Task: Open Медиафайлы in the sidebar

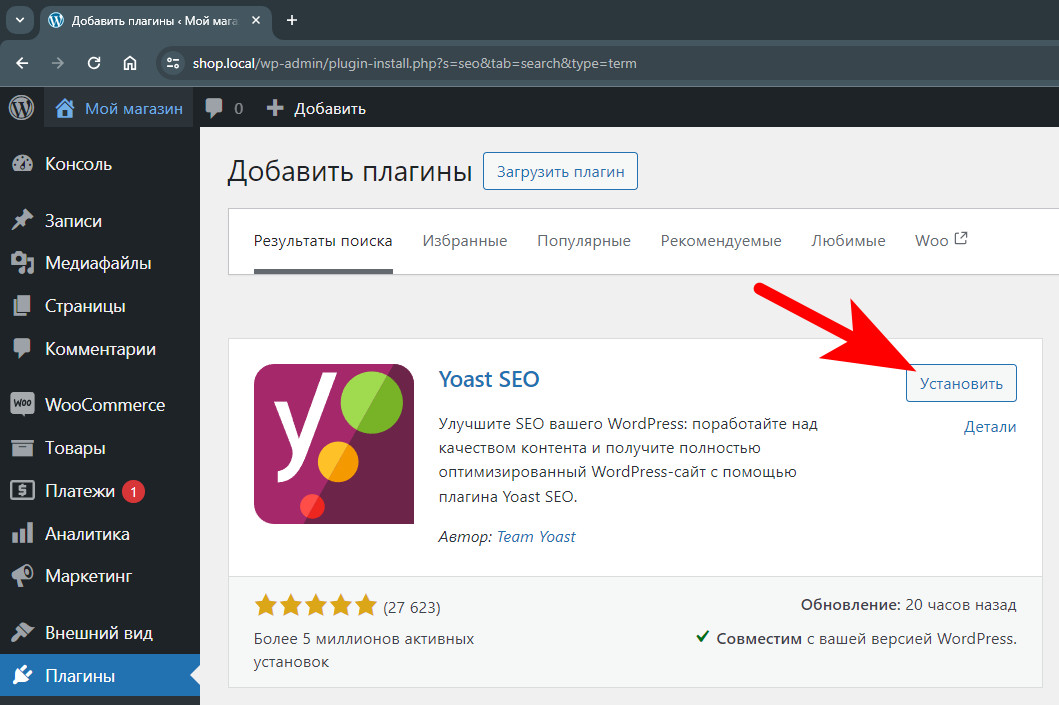Action: pyautogui.click(x=100, y=263)
